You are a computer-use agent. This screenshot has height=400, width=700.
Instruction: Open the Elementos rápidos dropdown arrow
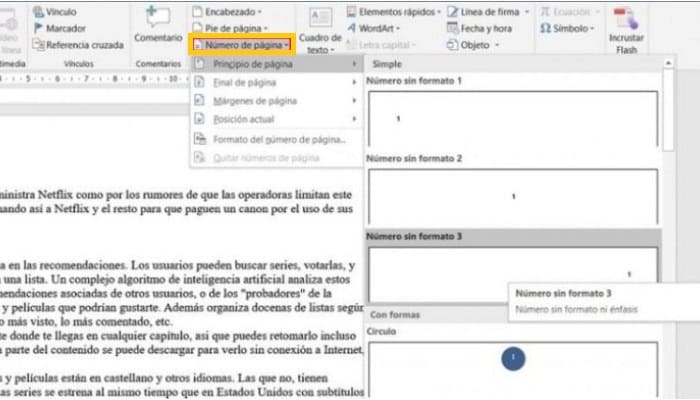[439, 12]
